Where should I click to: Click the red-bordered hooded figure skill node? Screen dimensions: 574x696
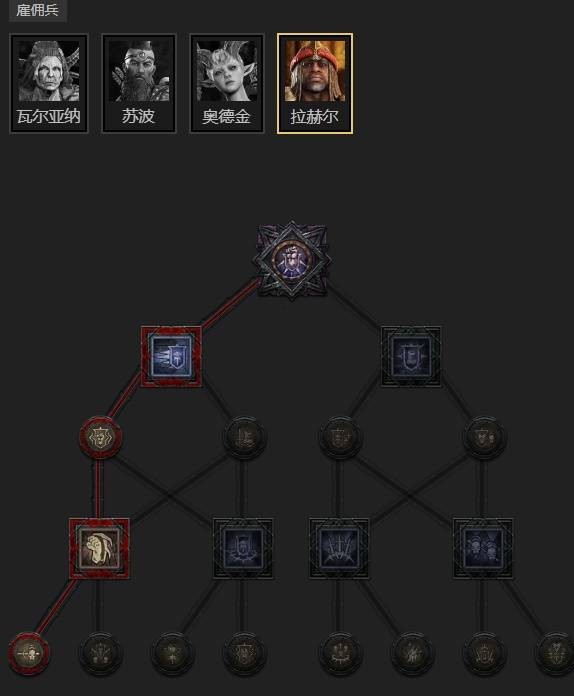coord(99,549)
